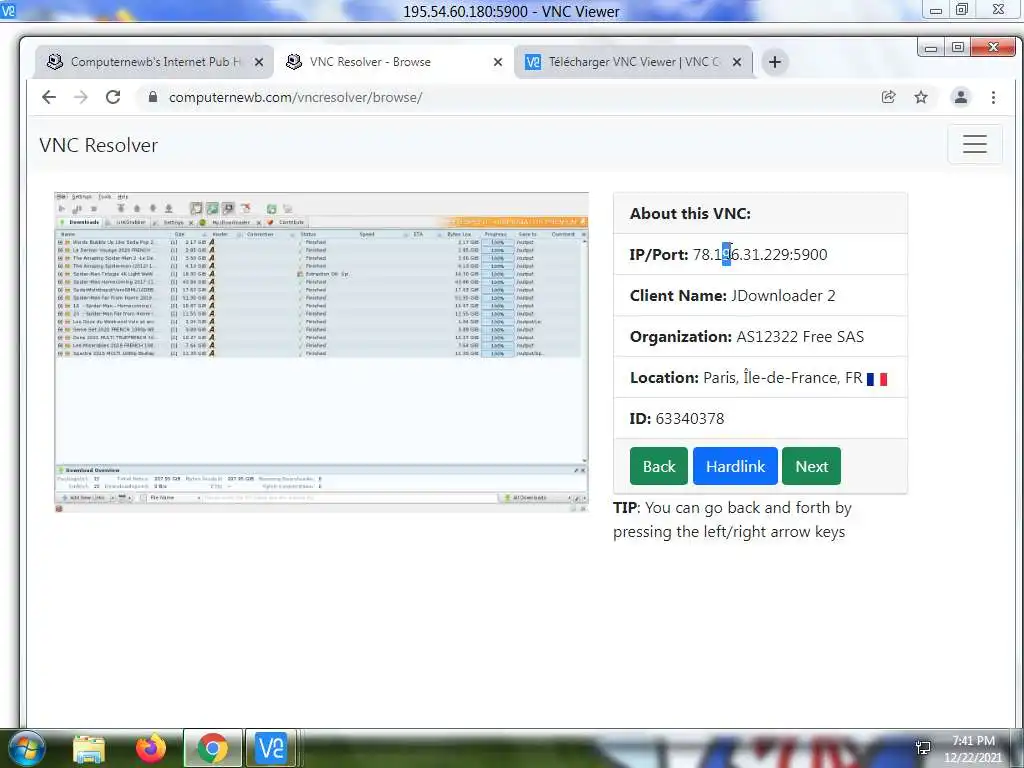Open a new browser tab

tap(775, 62)
